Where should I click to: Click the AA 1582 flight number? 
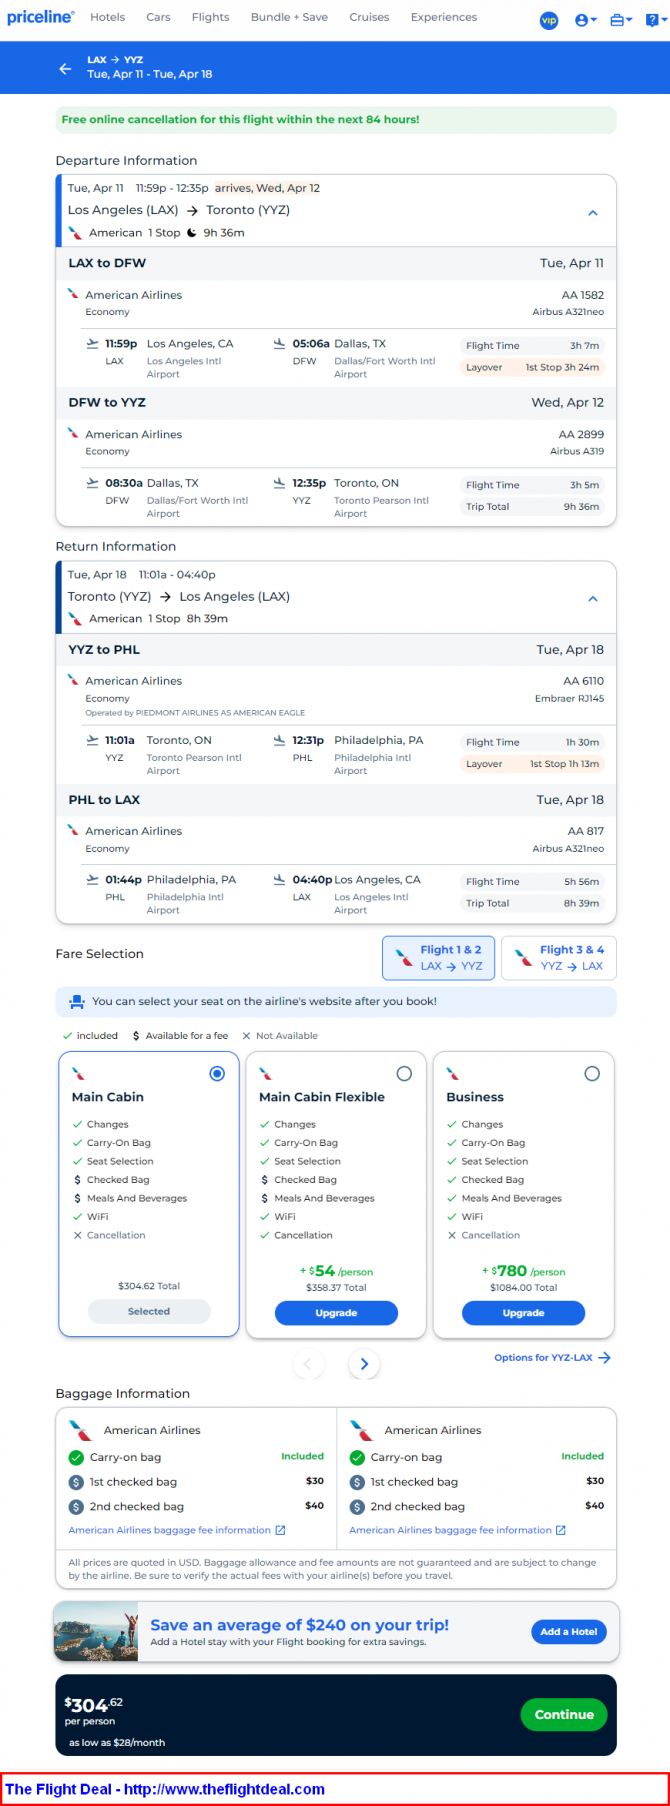click(x=582, y=295)
